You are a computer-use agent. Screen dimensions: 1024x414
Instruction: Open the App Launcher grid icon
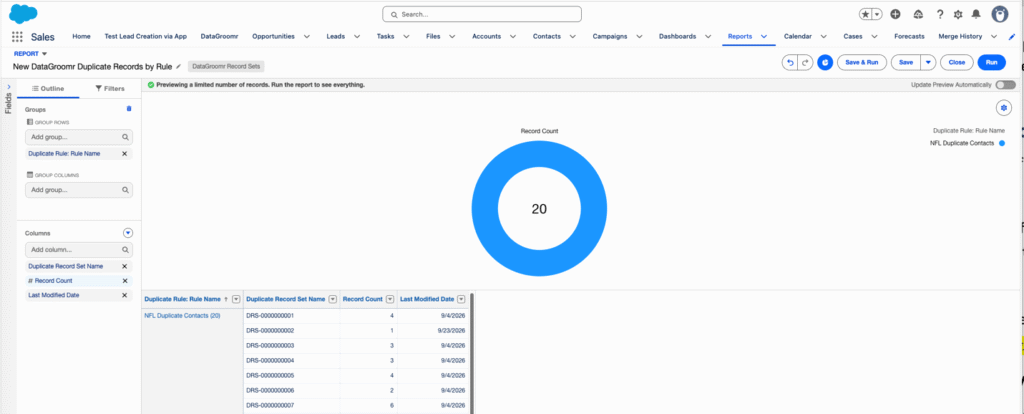[18, 37]
